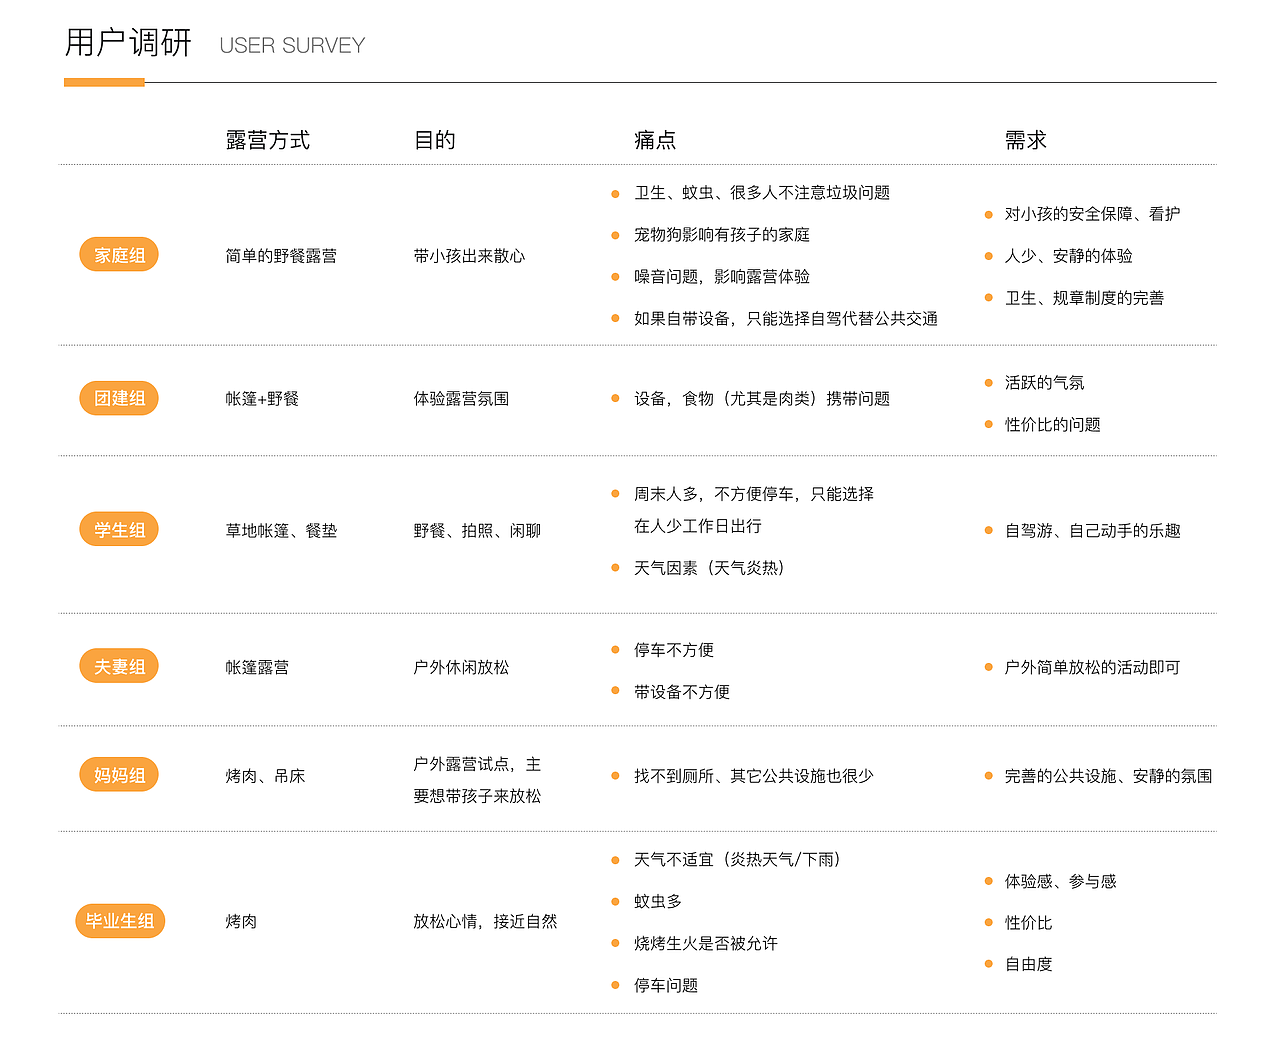
Task: Click the text 带设备不方便
Action: 682,692
